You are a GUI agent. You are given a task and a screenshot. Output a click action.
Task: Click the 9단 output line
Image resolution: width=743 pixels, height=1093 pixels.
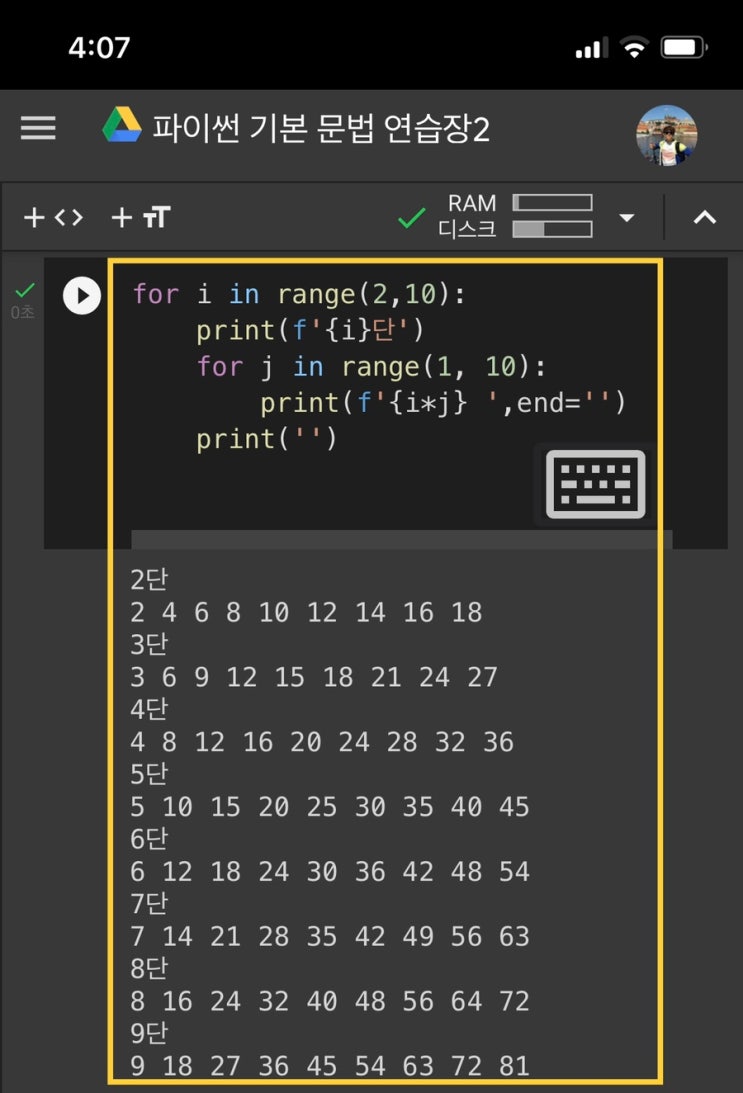pos(150,1033)
